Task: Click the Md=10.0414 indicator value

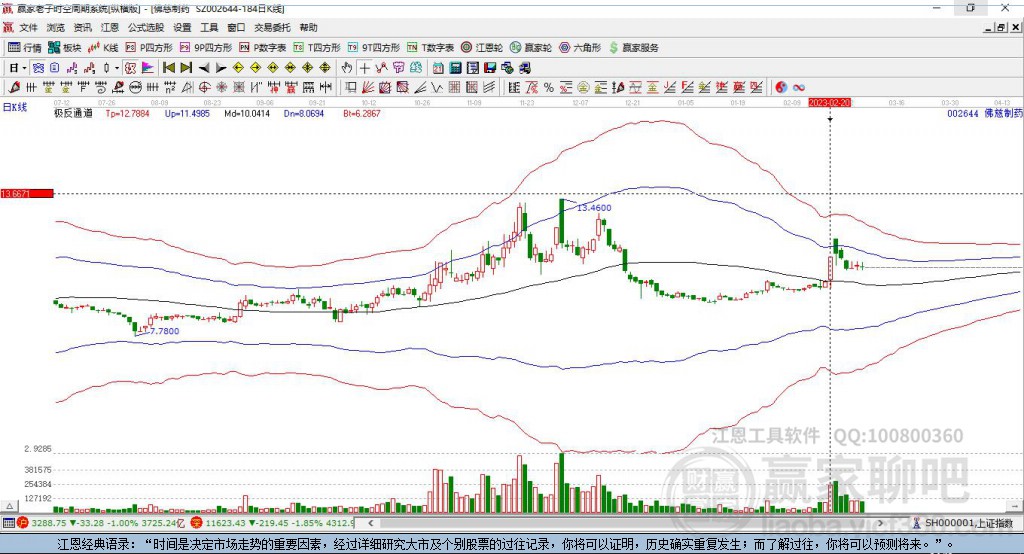Action: click(x=247, y=113)
